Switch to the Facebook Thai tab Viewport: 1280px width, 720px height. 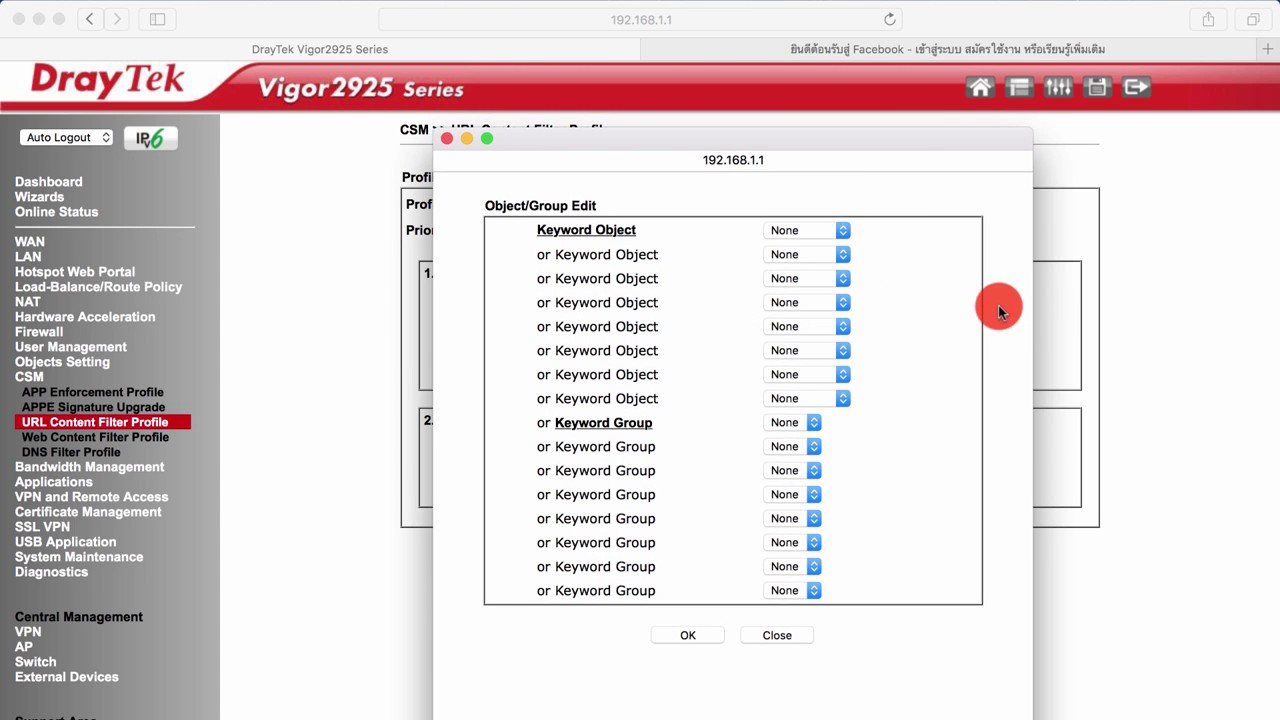pos(947,49)
